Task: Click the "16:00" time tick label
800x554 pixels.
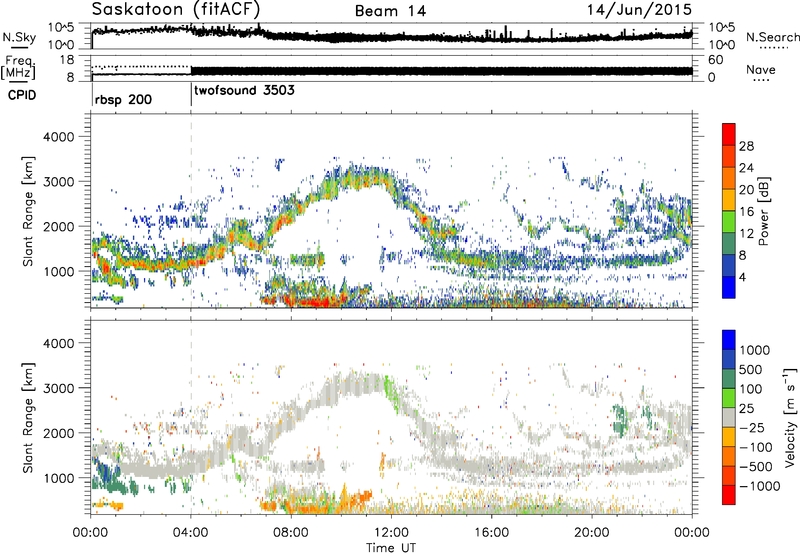Action: (491, 533)
